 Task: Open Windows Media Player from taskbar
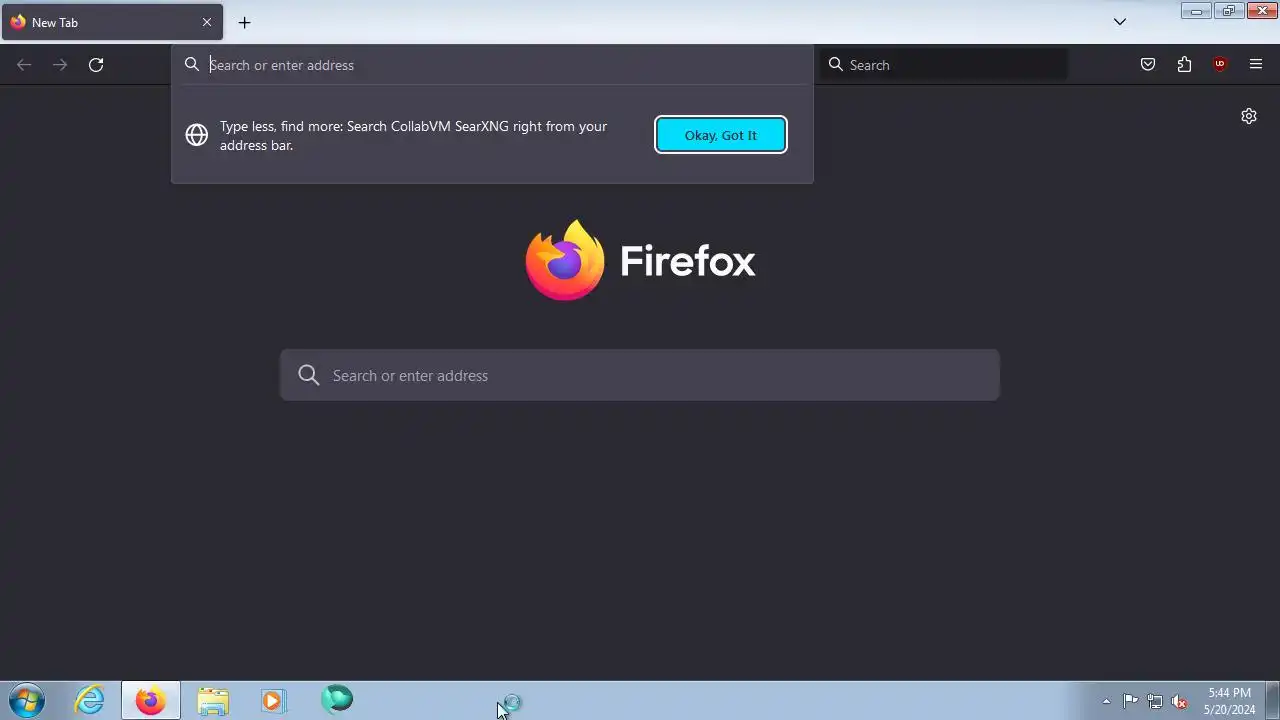tap(273, 700)
